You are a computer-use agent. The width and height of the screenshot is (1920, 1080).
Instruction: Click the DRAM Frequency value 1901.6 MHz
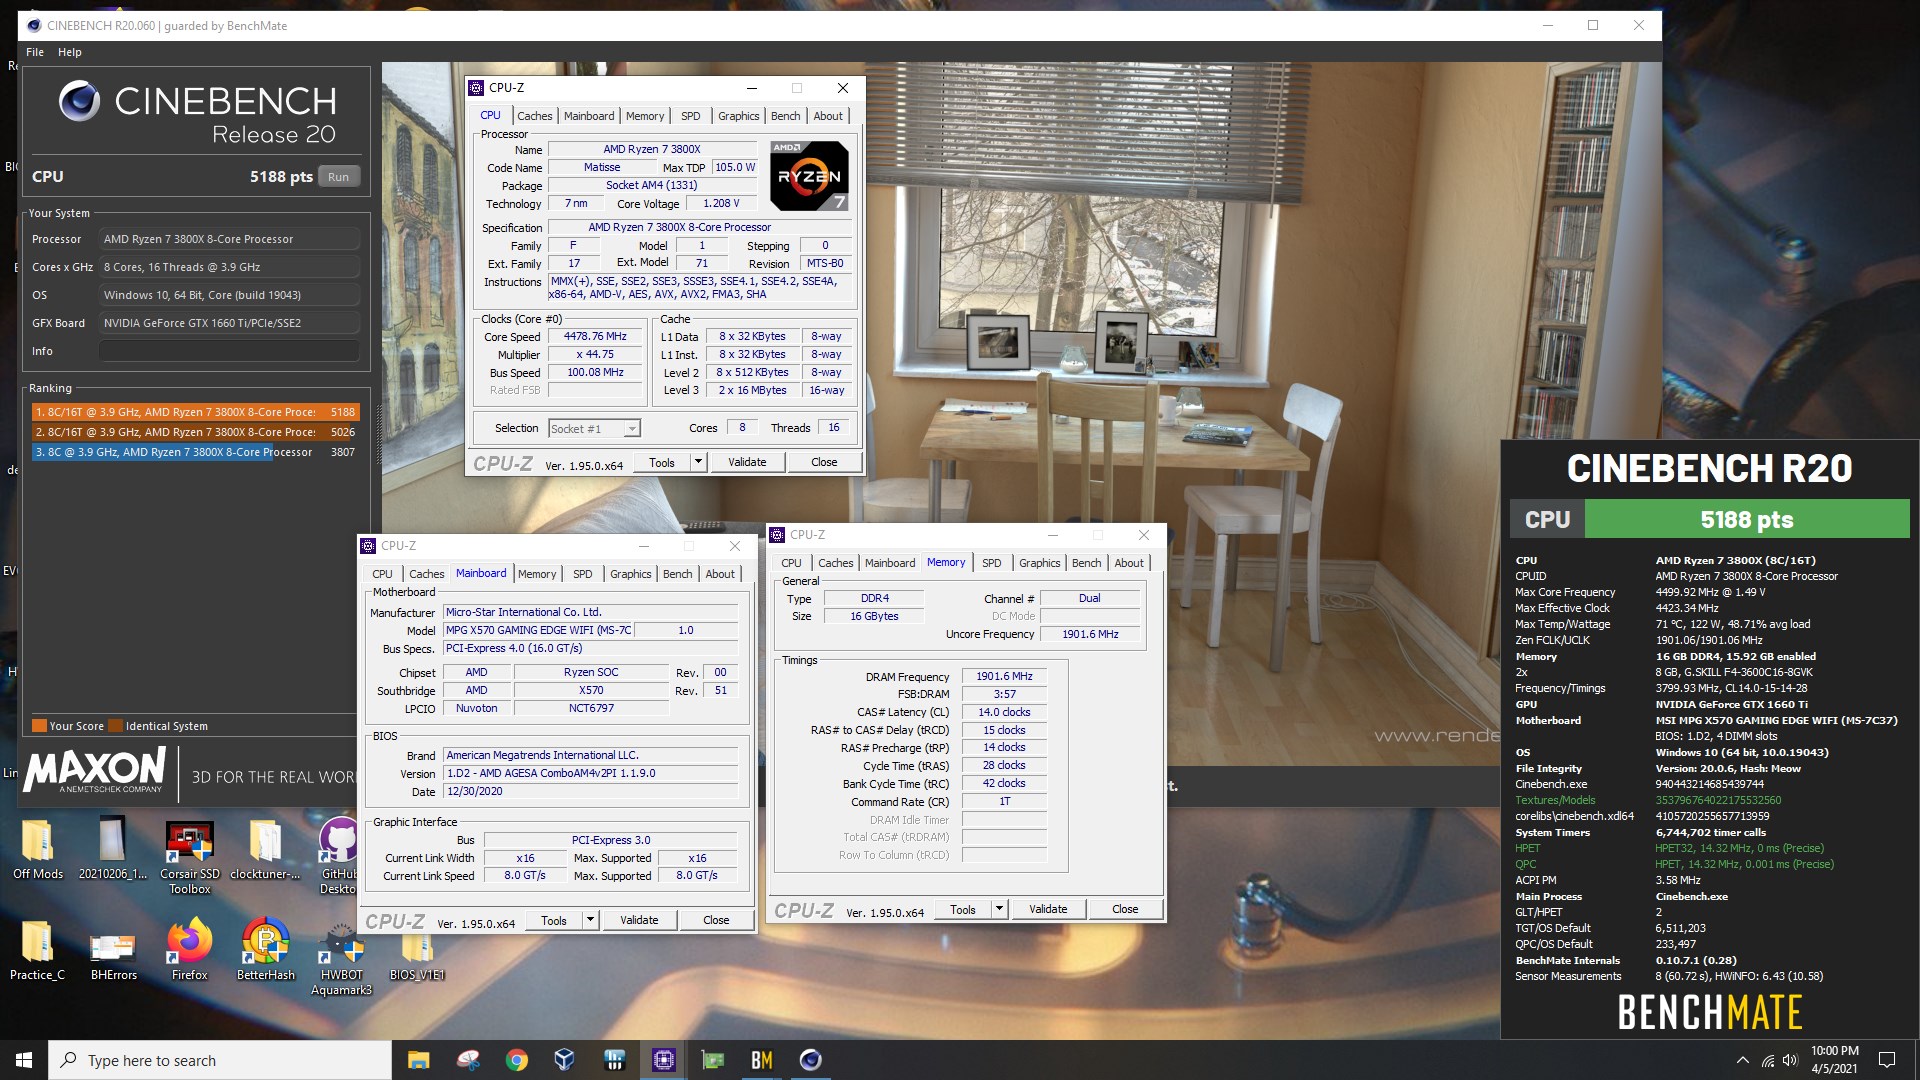pyautogui.click(x=1004, y=677)
